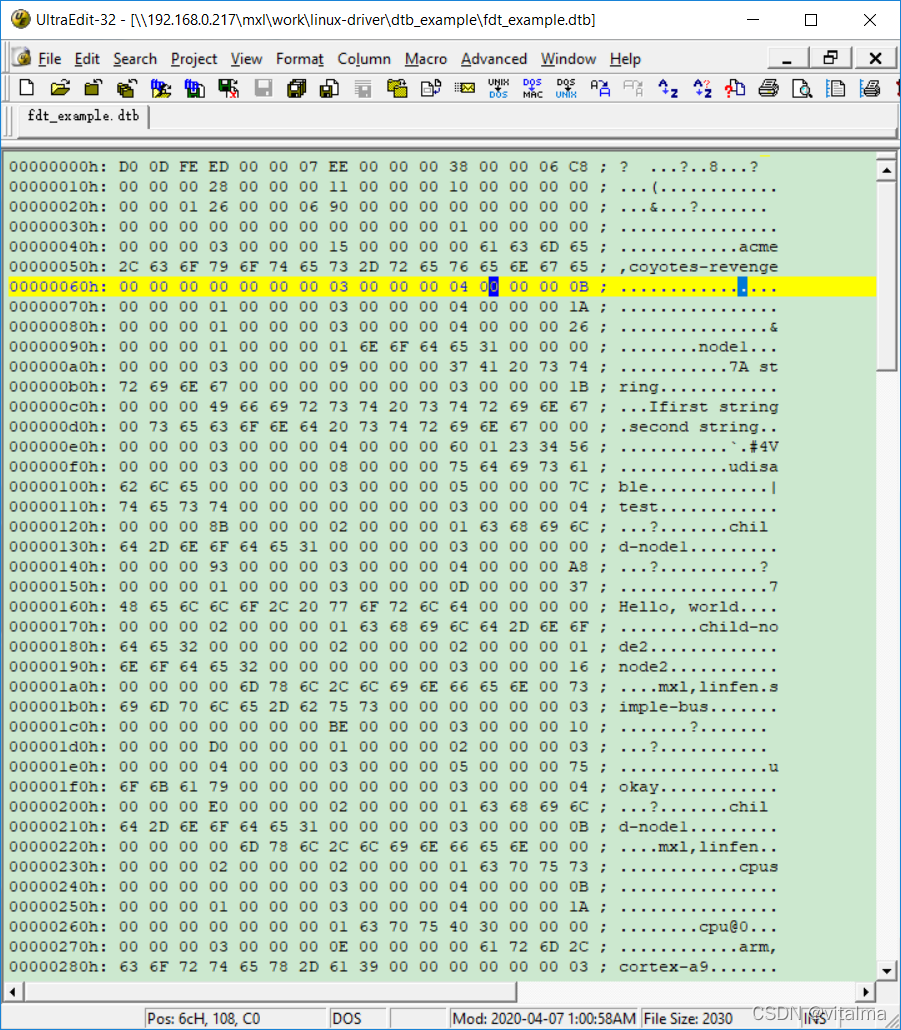Print the document with the printer icon
The width and height of the screenshot is (901, 1030).
(x=768, y=87)
